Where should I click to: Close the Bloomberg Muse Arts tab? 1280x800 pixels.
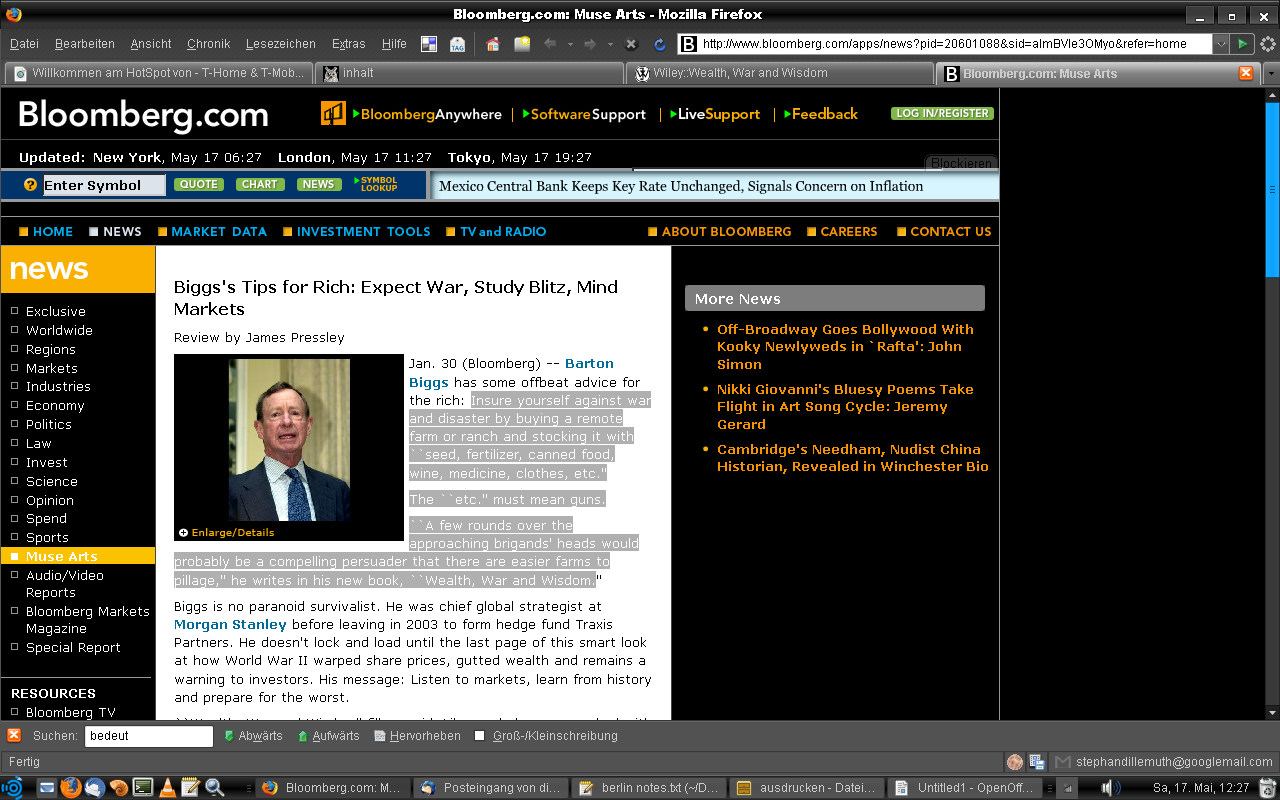click(1246, 73)
